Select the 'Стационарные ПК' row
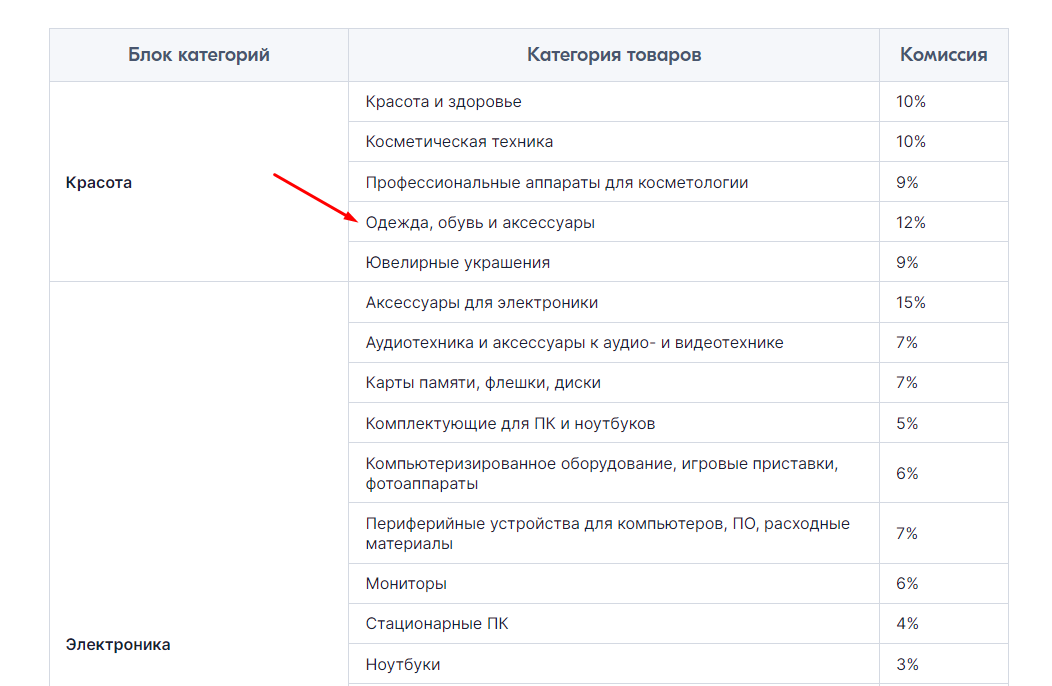 [x=678, y=624]
